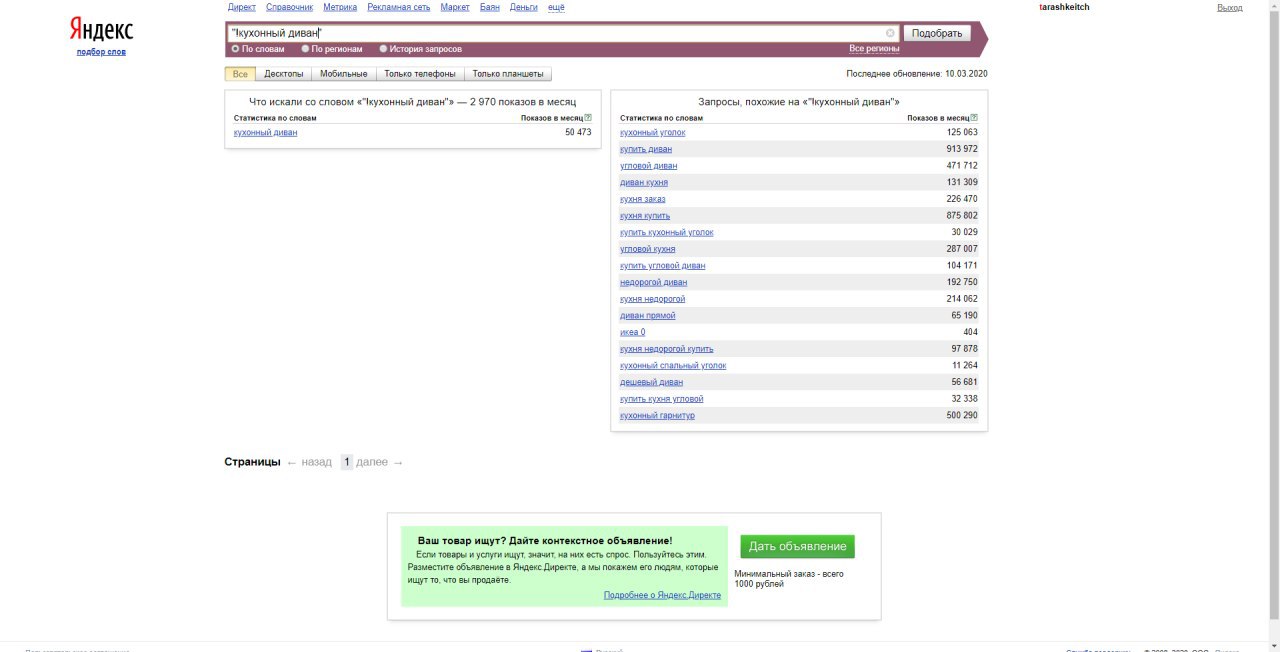Open the купить кухонный уголок query
The width and height of the screenshot is (1280, 652).
[667, 232]
